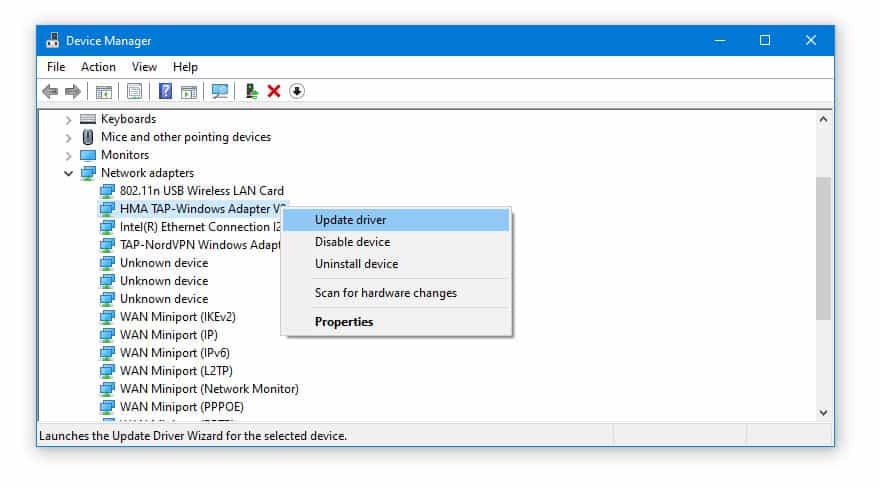Click the Back arrow toolbar icon
This screenshot has height=486, width=879.
50,91
